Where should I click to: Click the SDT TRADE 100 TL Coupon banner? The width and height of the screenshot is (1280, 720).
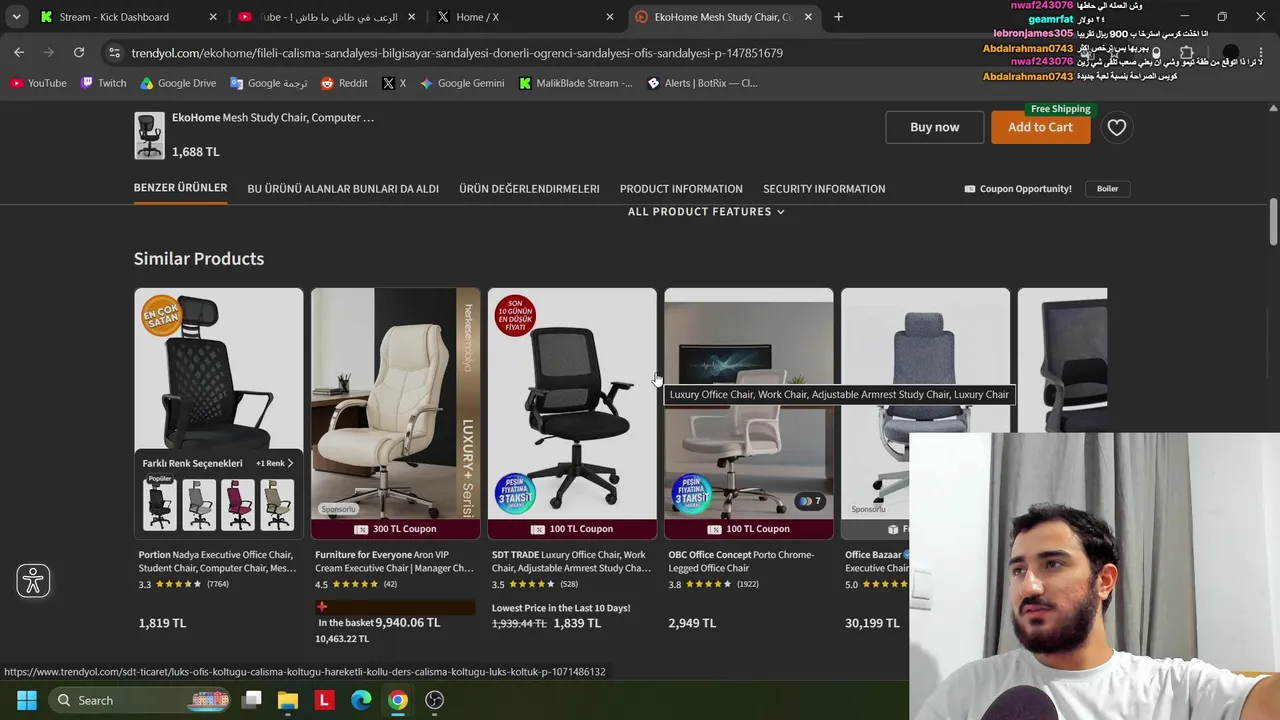click(x=572, y=529)
